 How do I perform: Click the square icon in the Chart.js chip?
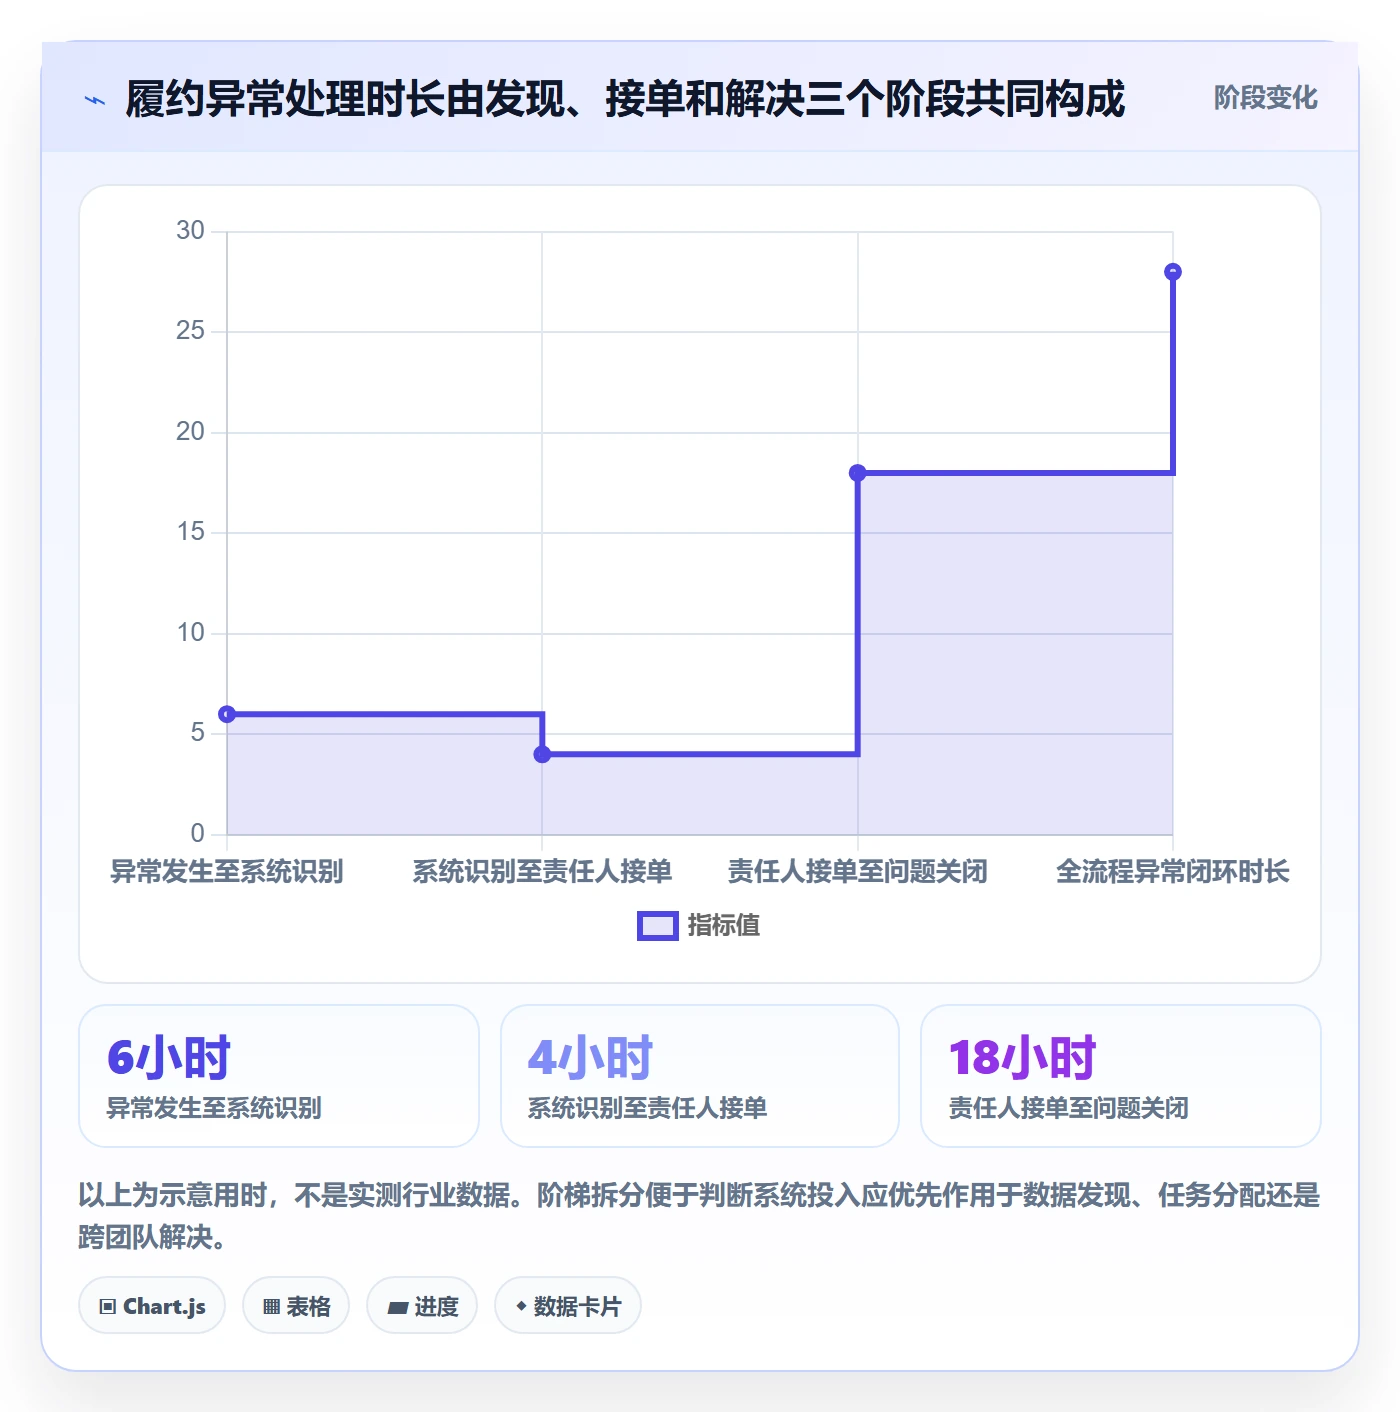(x=108, y=1306)
